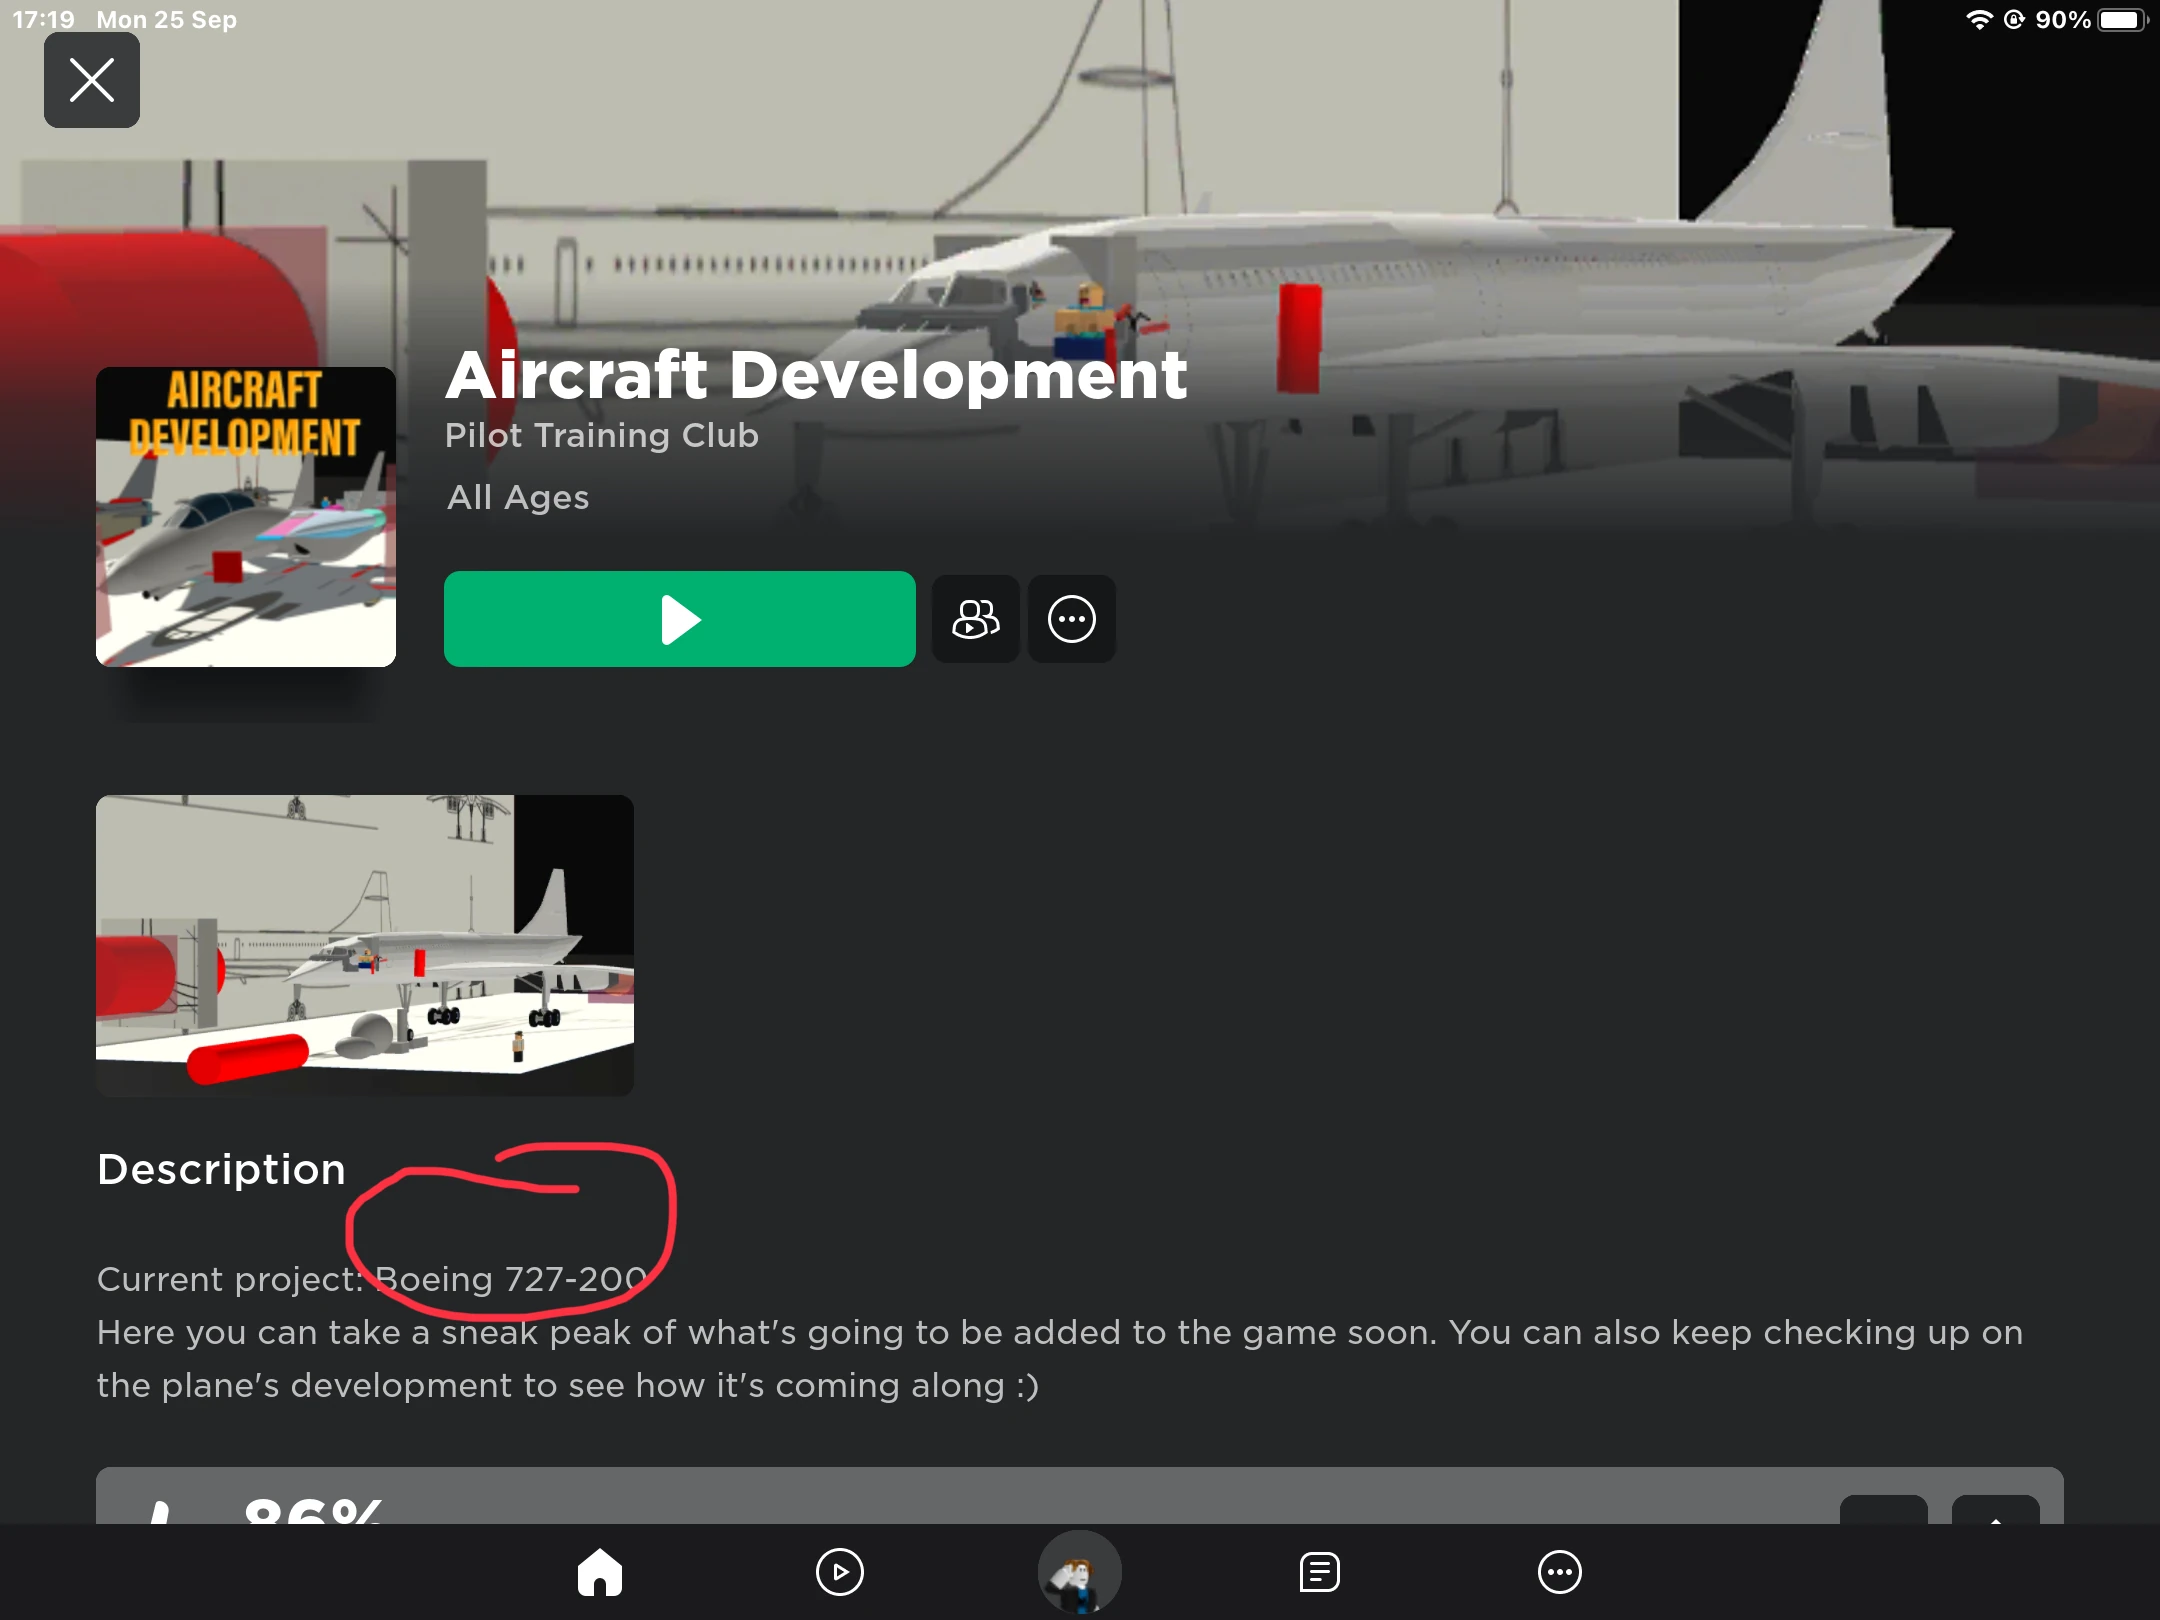2160x1620 pixels.
Task: Open the invite friends to play icon
Action: click(x=975, y=619)
